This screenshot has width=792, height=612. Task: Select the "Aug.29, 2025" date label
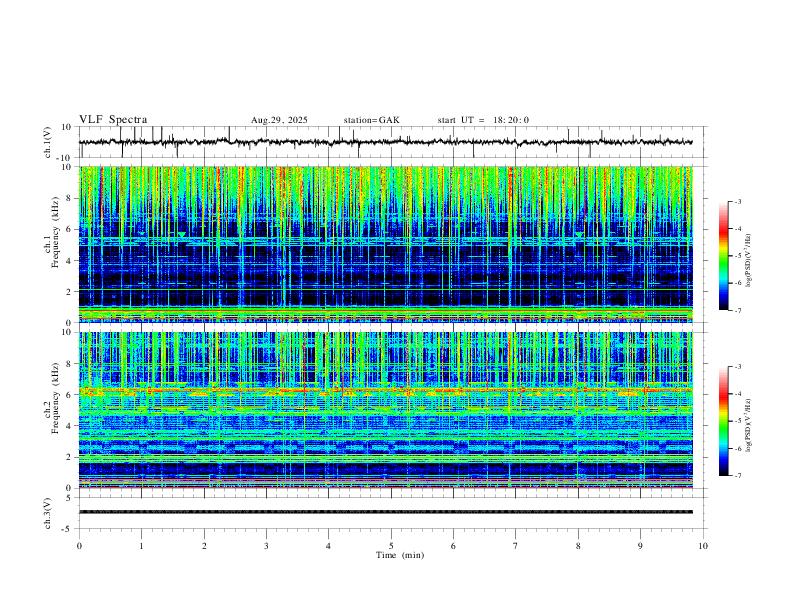279,120
